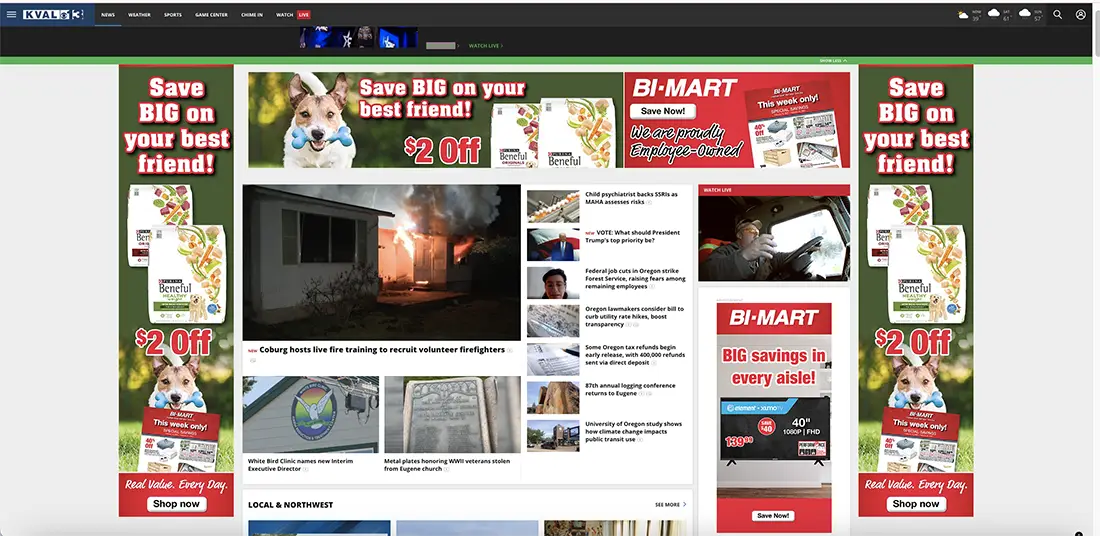Image resolution: width=1100 pixels, height=536 pixels.
Task: Open the hamburger navigation menu
Action: [11, 14]
